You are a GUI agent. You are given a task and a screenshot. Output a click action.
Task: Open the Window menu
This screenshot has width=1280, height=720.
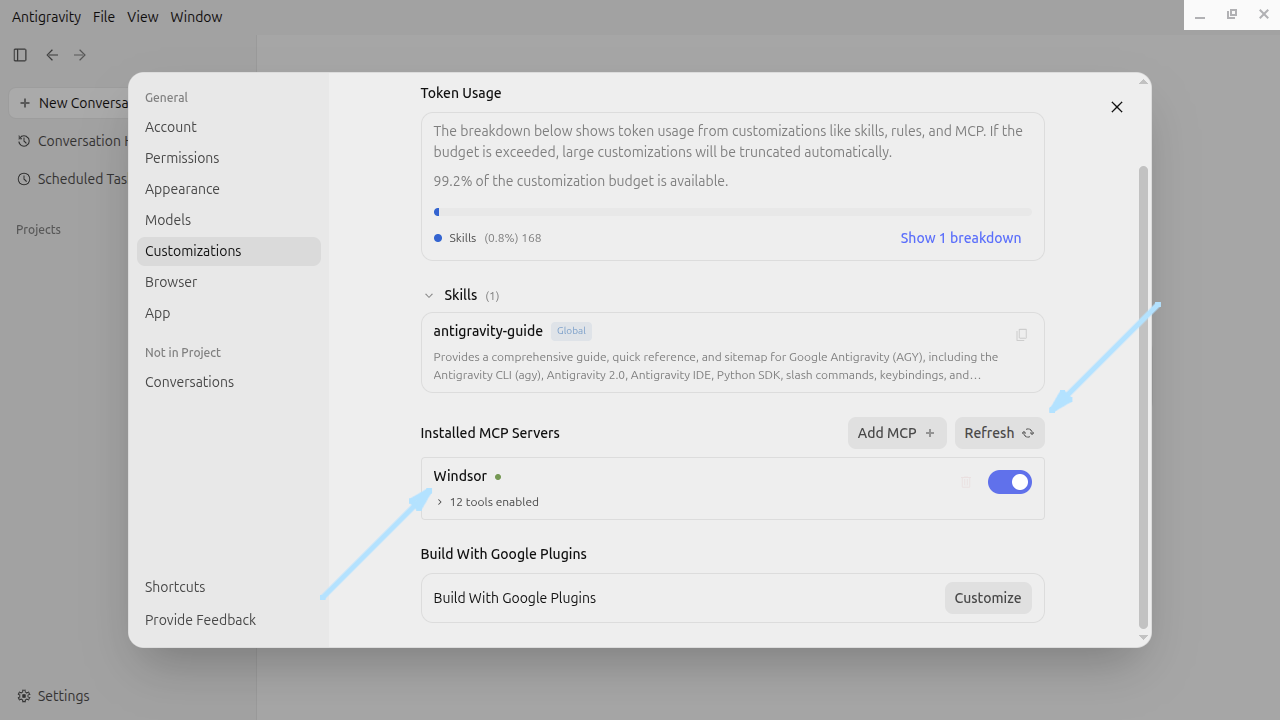196,17
